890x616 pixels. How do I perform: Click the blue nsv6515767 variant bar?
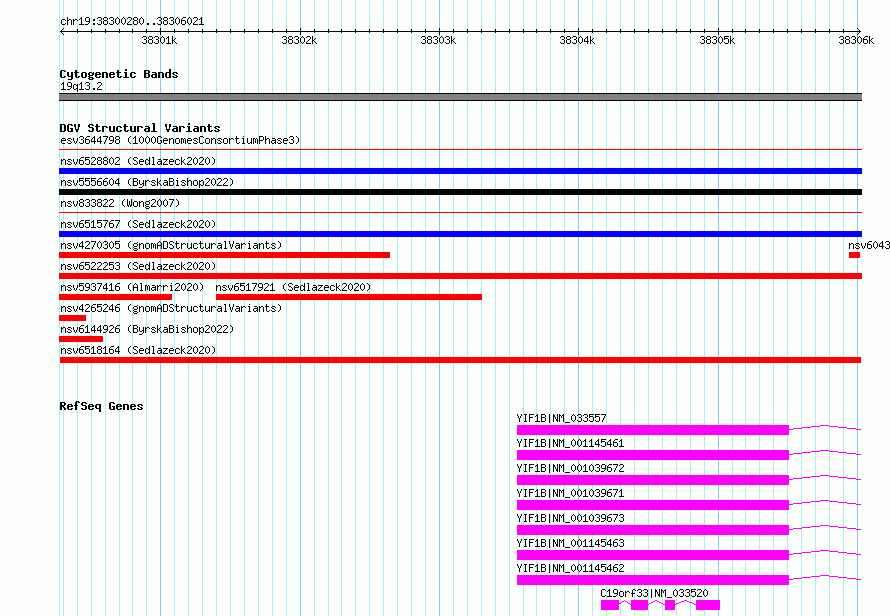click(460, 234)
